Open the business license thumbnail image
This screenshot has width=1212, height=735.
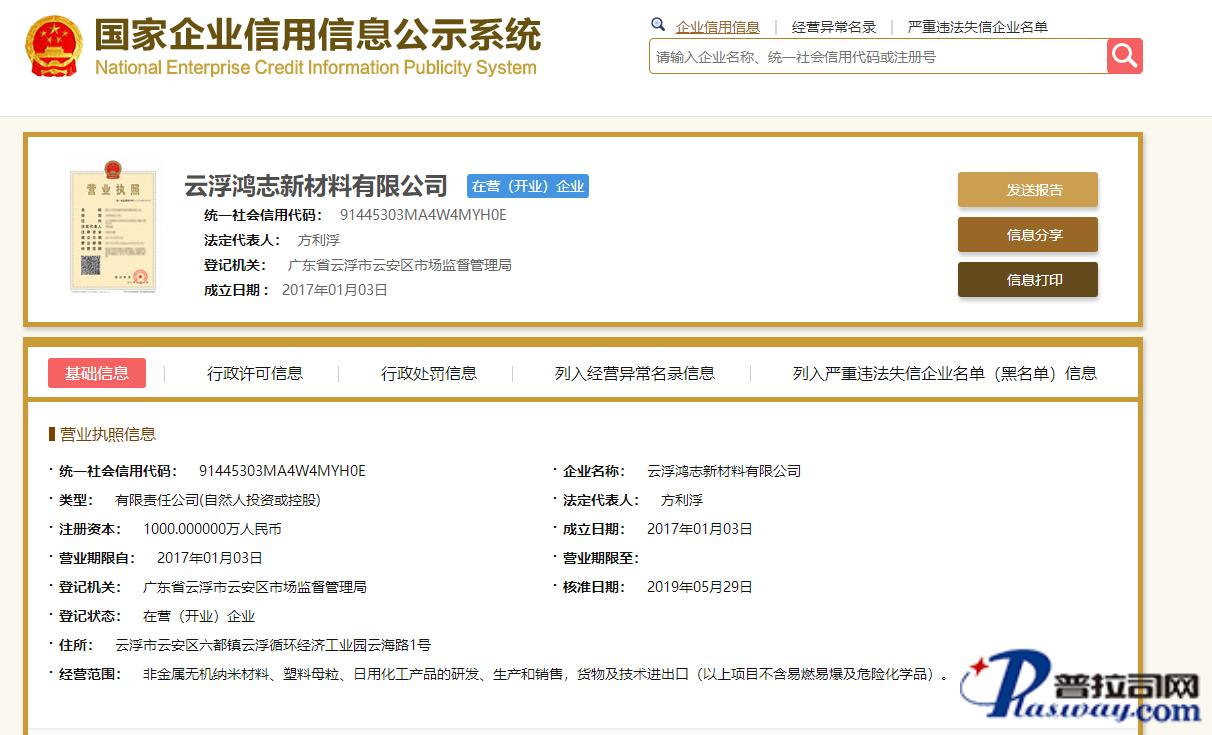113,227
